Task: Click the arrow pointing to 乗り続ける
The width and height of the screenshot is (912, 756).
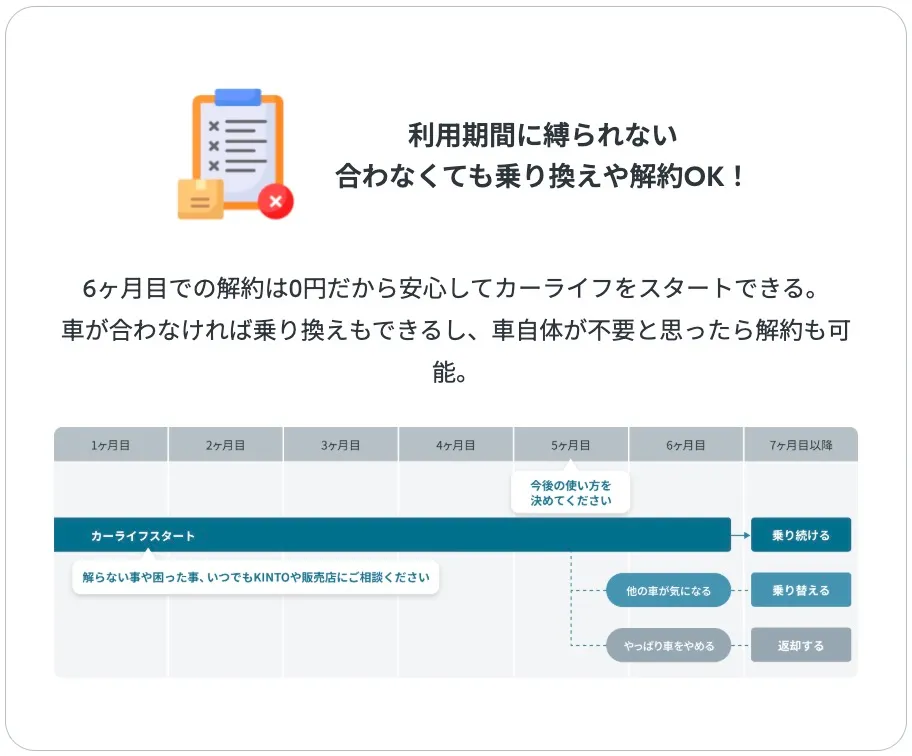Action: (x=740, y=535)
